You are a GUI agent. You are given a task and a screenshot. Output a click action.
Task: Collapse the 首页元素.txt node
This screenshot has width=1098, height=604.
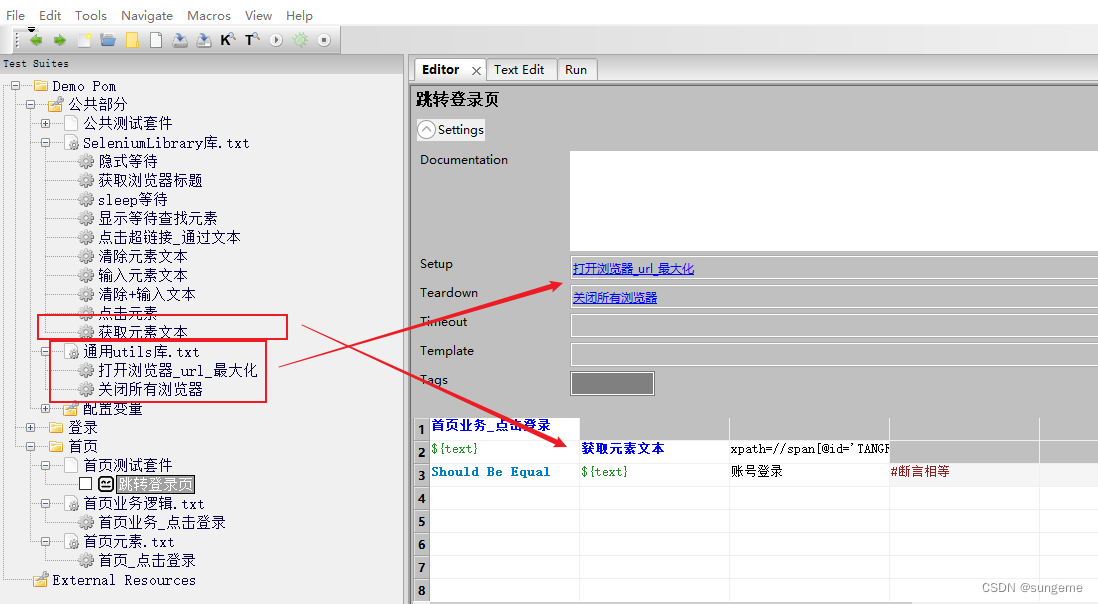(46, 542)
